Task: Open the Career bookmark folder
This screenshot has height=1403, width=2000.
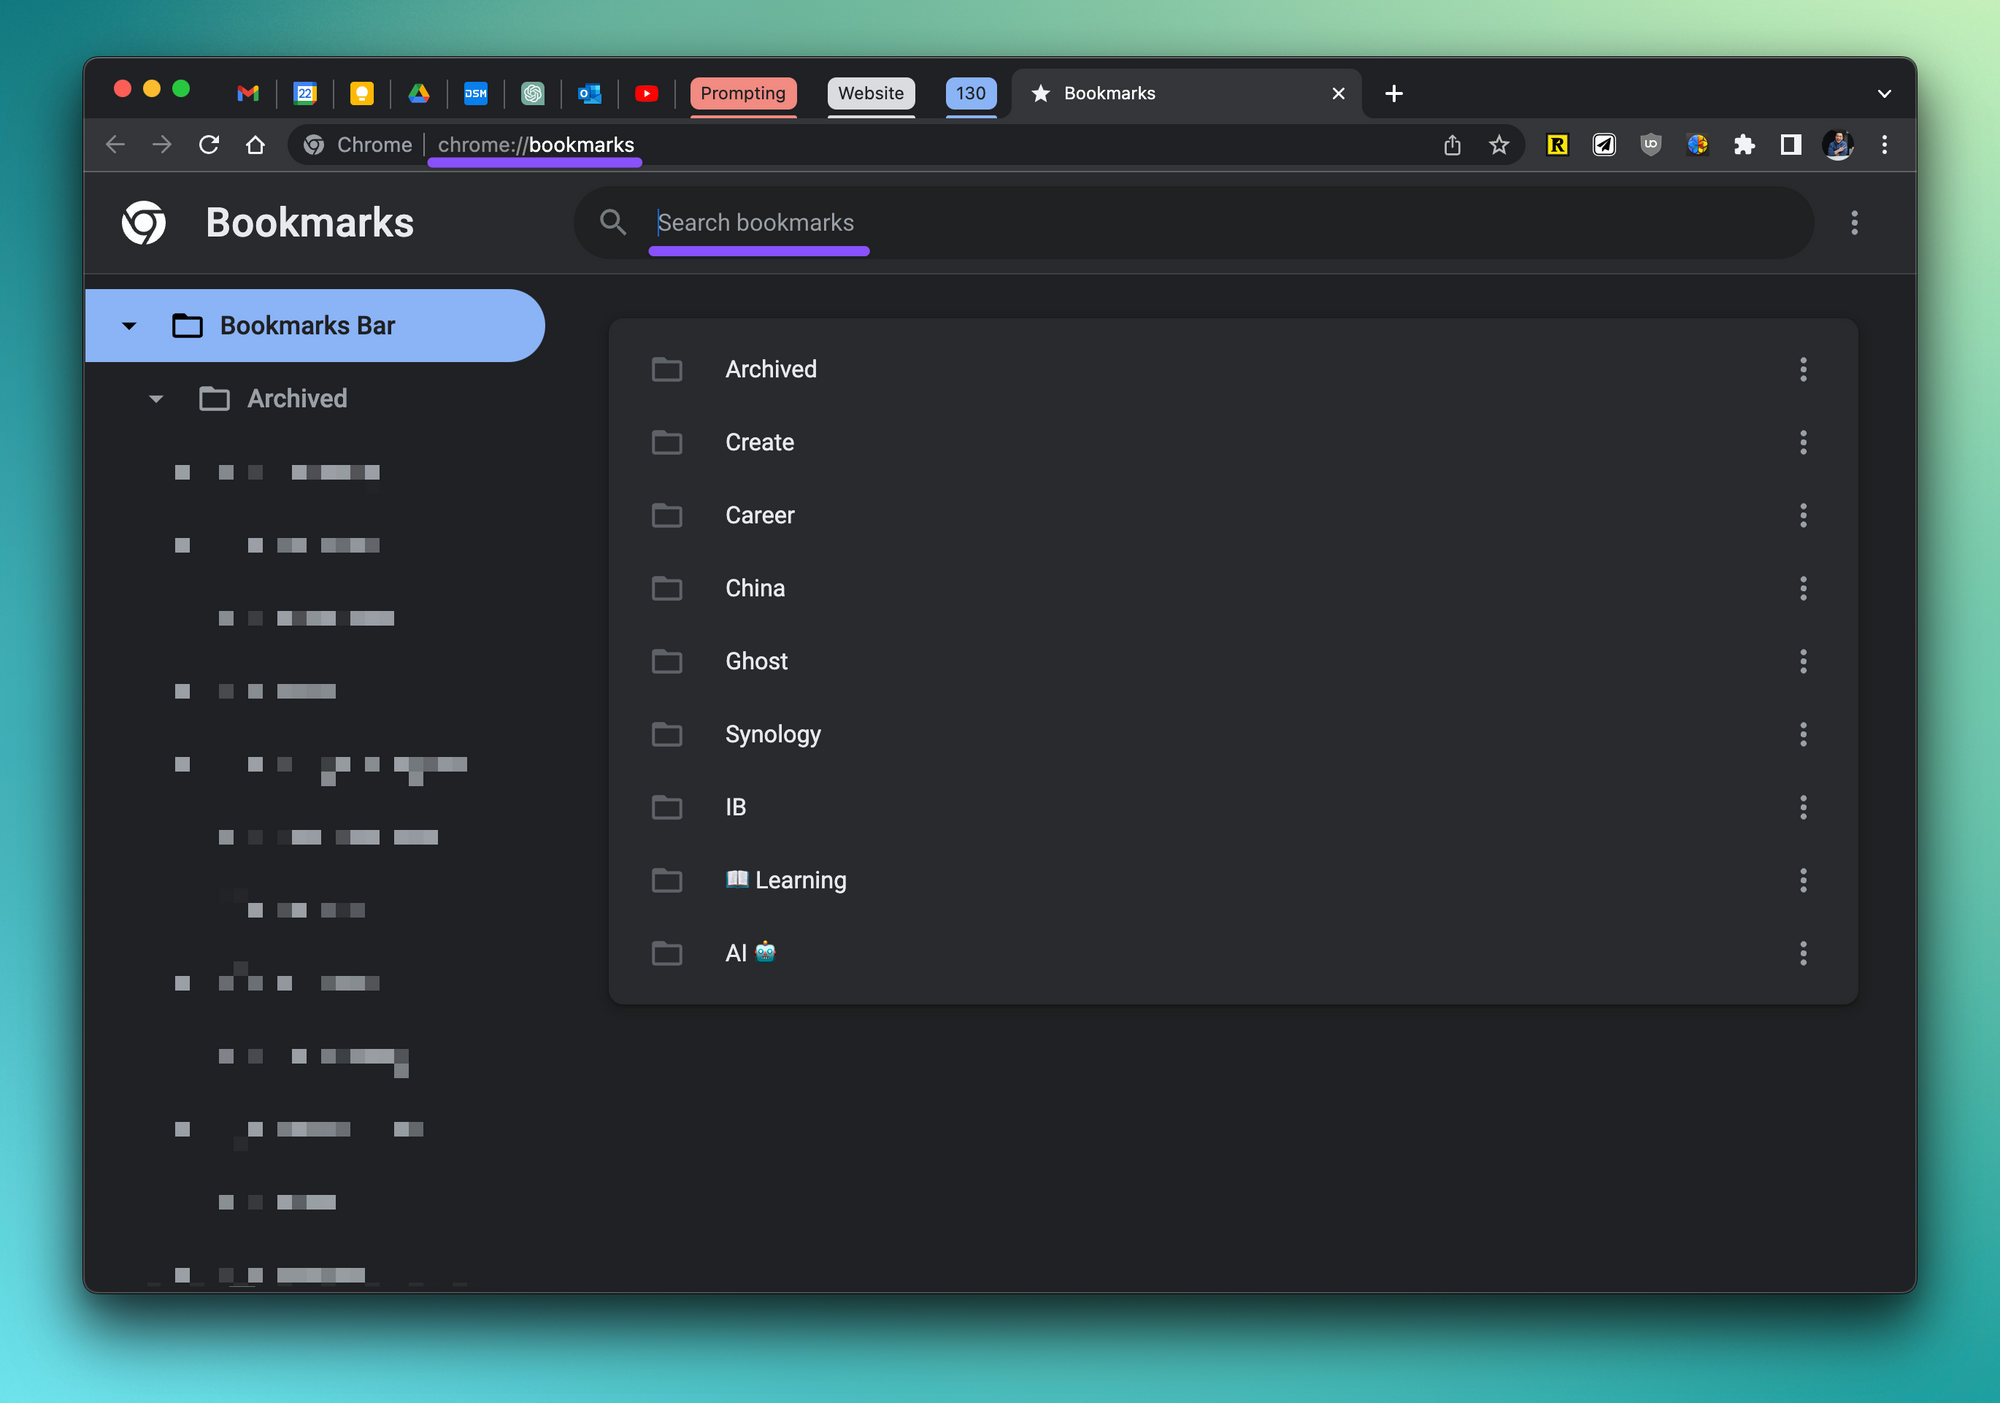Action: tap(760, 515)
